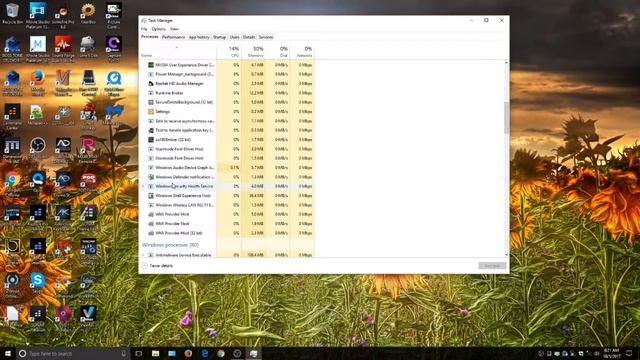This screenshot has width=640, height=360.
Task: Click the taskbar clock showing 8:21 AM
Action: (611, 353)
